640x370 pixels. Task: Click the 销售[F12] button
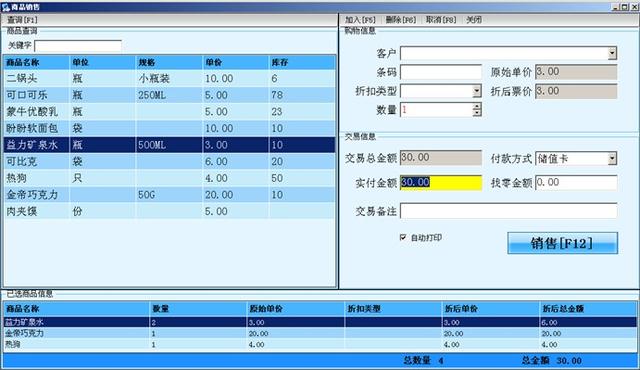click(562, 243)
